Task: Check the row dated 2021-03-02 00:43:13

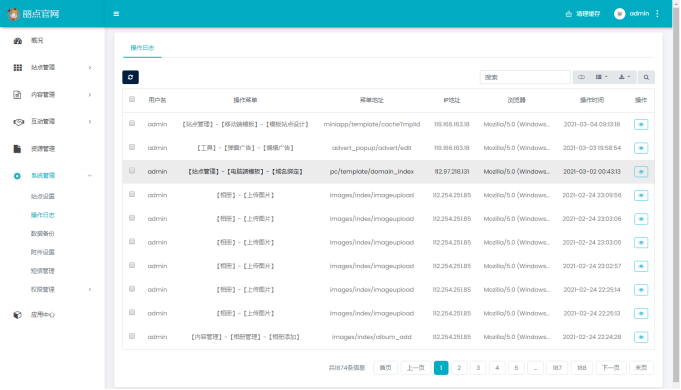Action: pos(132,171)
